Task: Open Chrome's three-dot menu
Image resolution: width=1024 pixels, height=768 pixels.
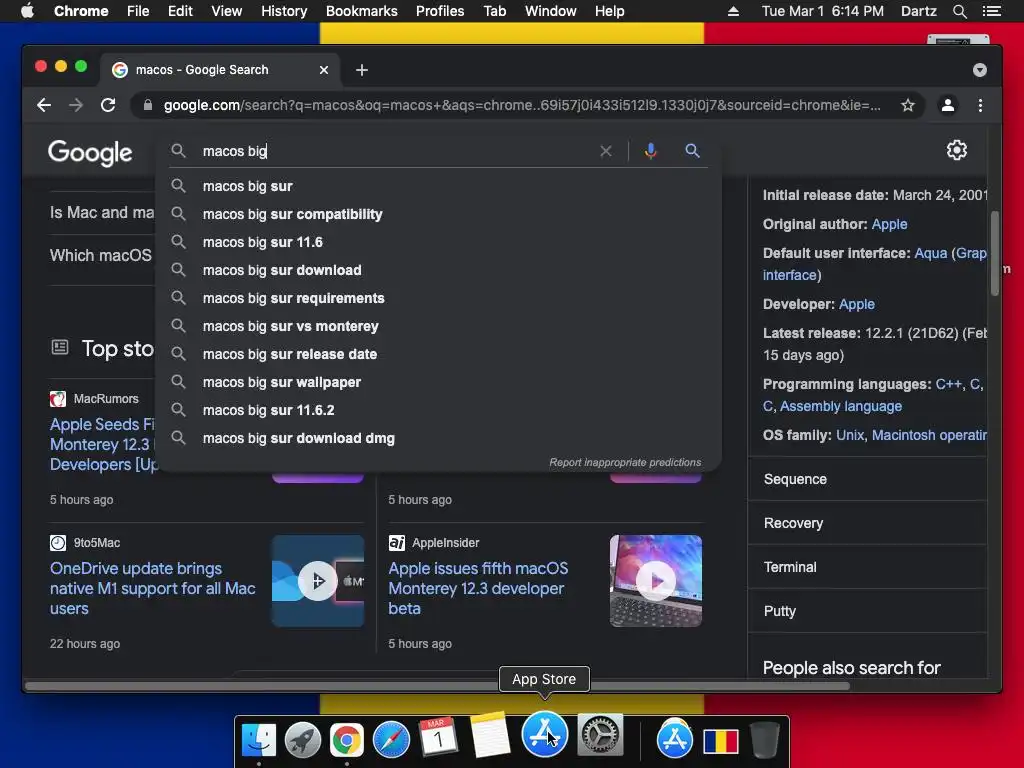Action: [x=980, y=105]
